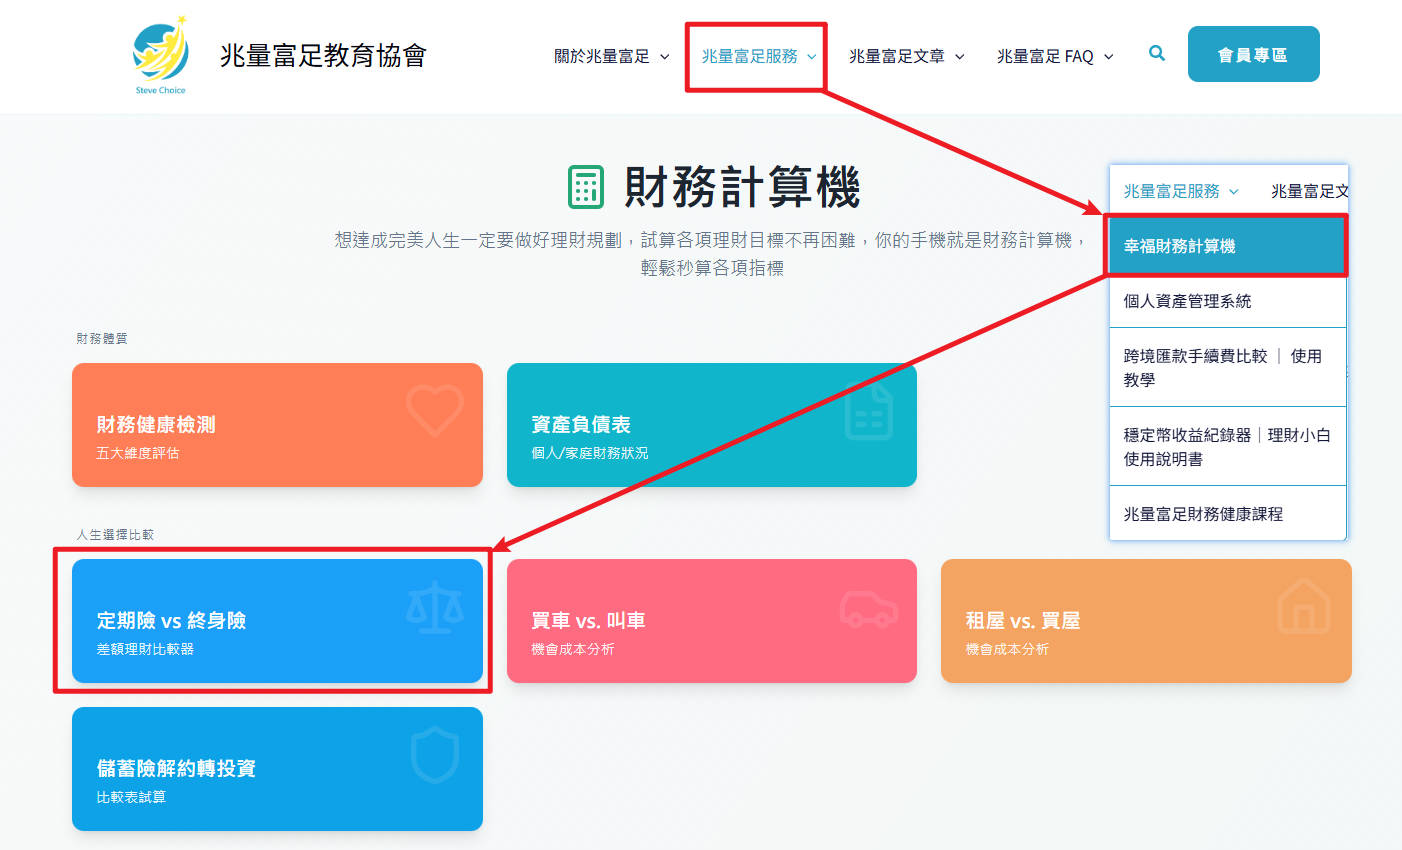Click the 差額理財比較器 subtitle text
1402x850 pixels.
(145, 649)
